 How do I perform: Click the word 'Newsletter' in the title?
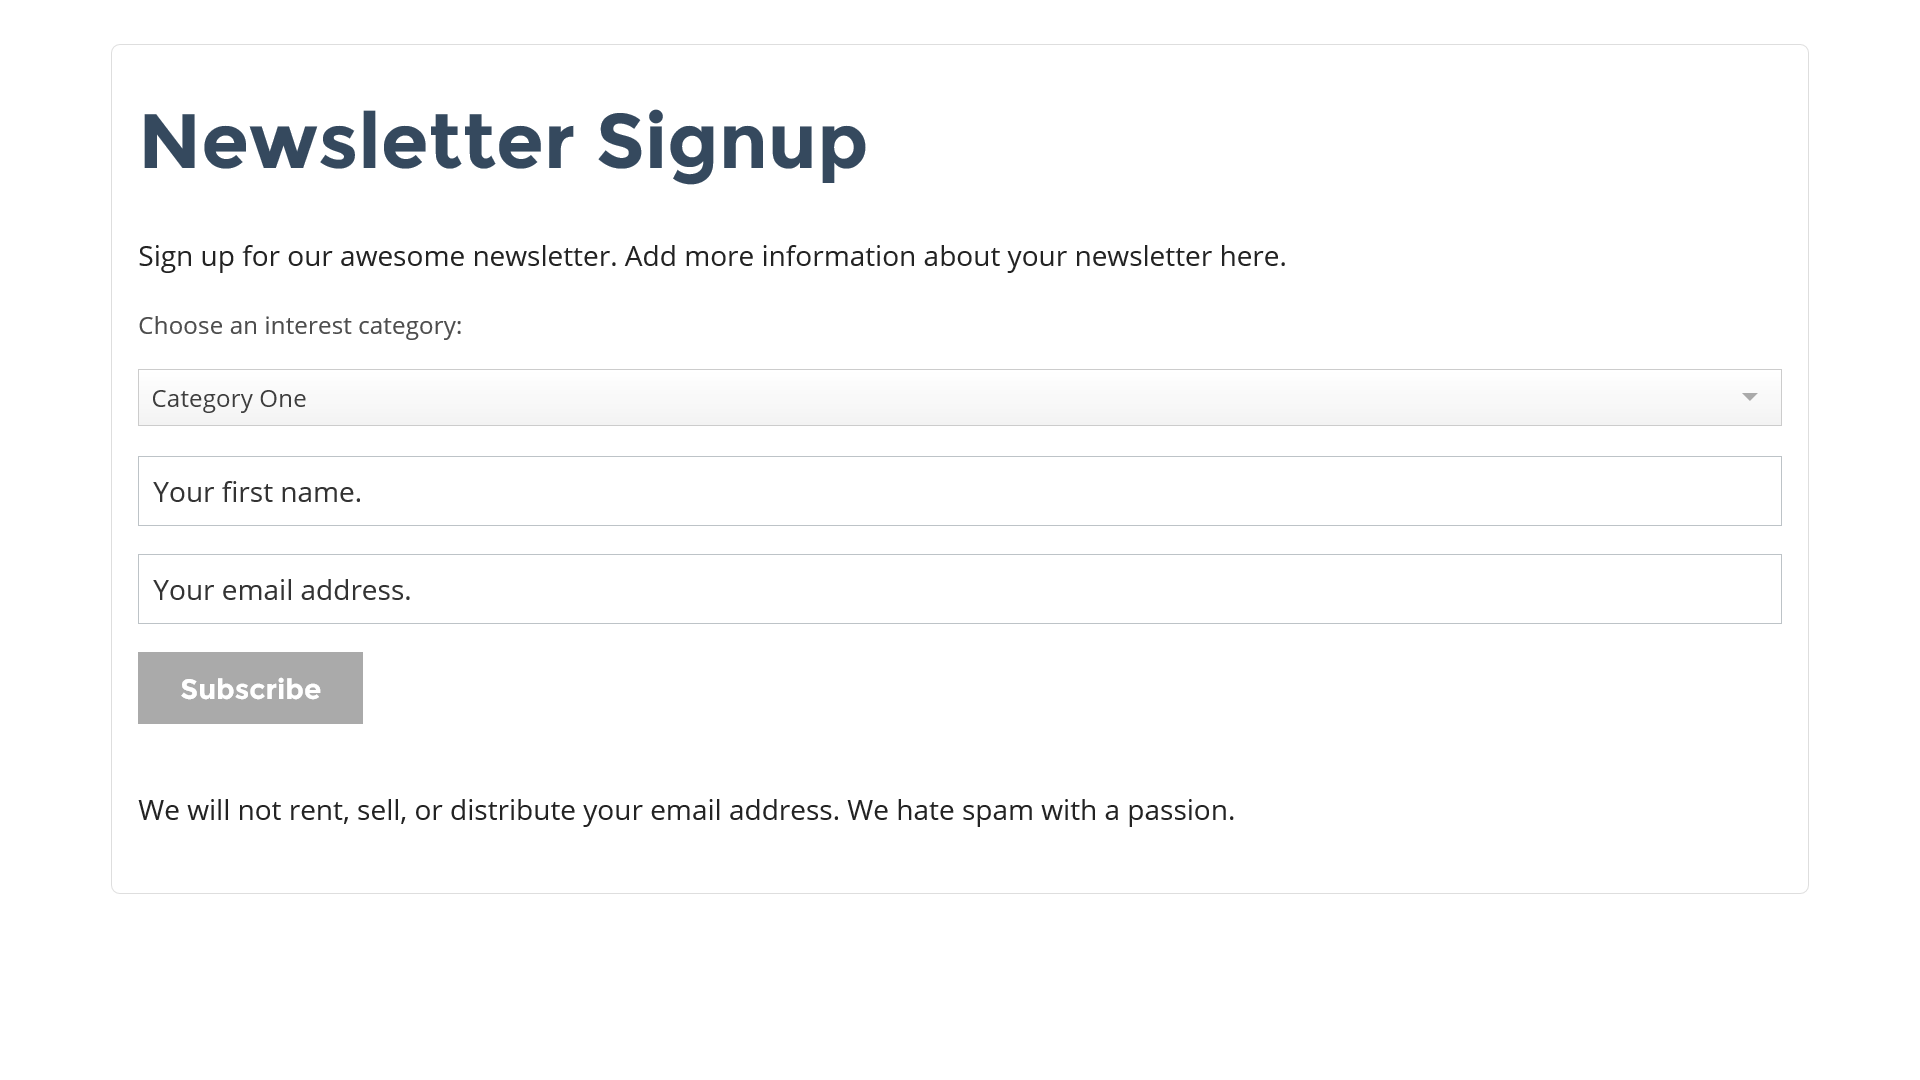(356, 142)
